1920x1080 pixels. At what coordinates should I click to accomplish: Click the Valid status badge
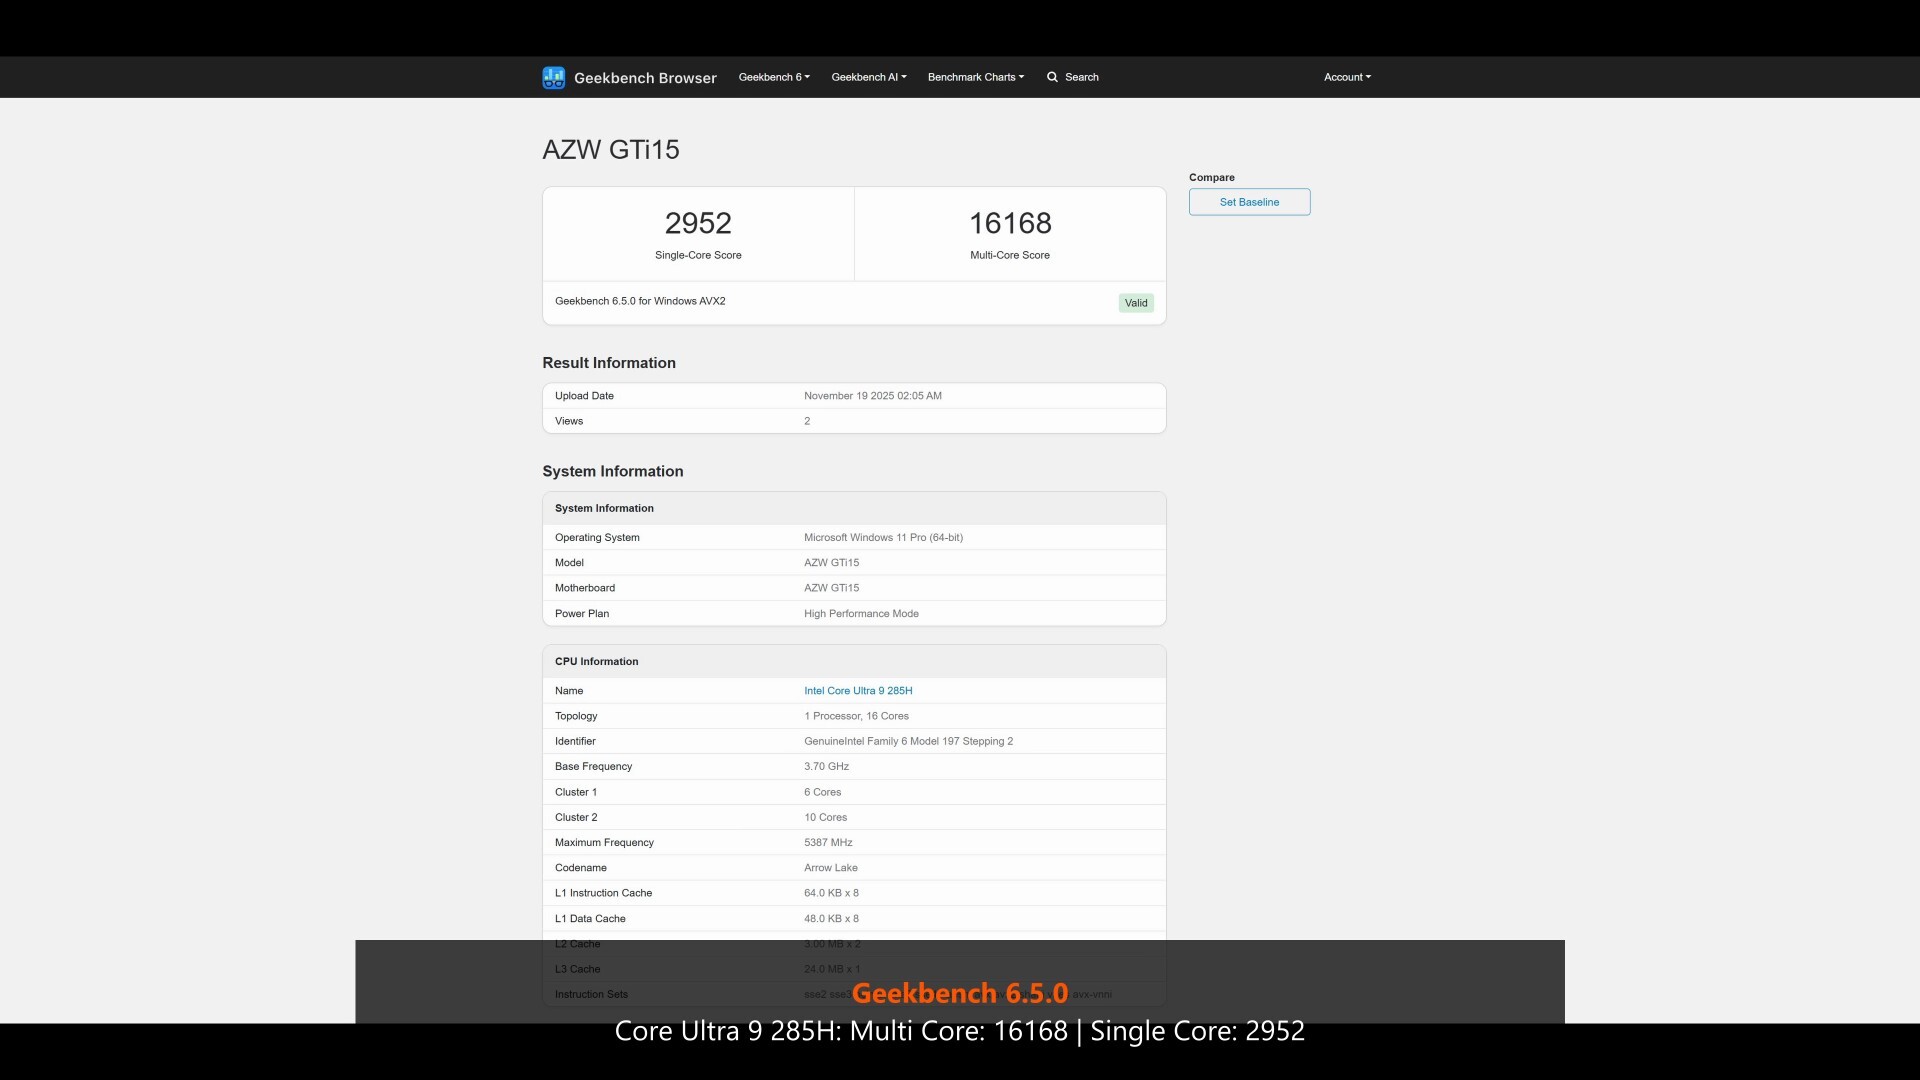point(1136,302)
